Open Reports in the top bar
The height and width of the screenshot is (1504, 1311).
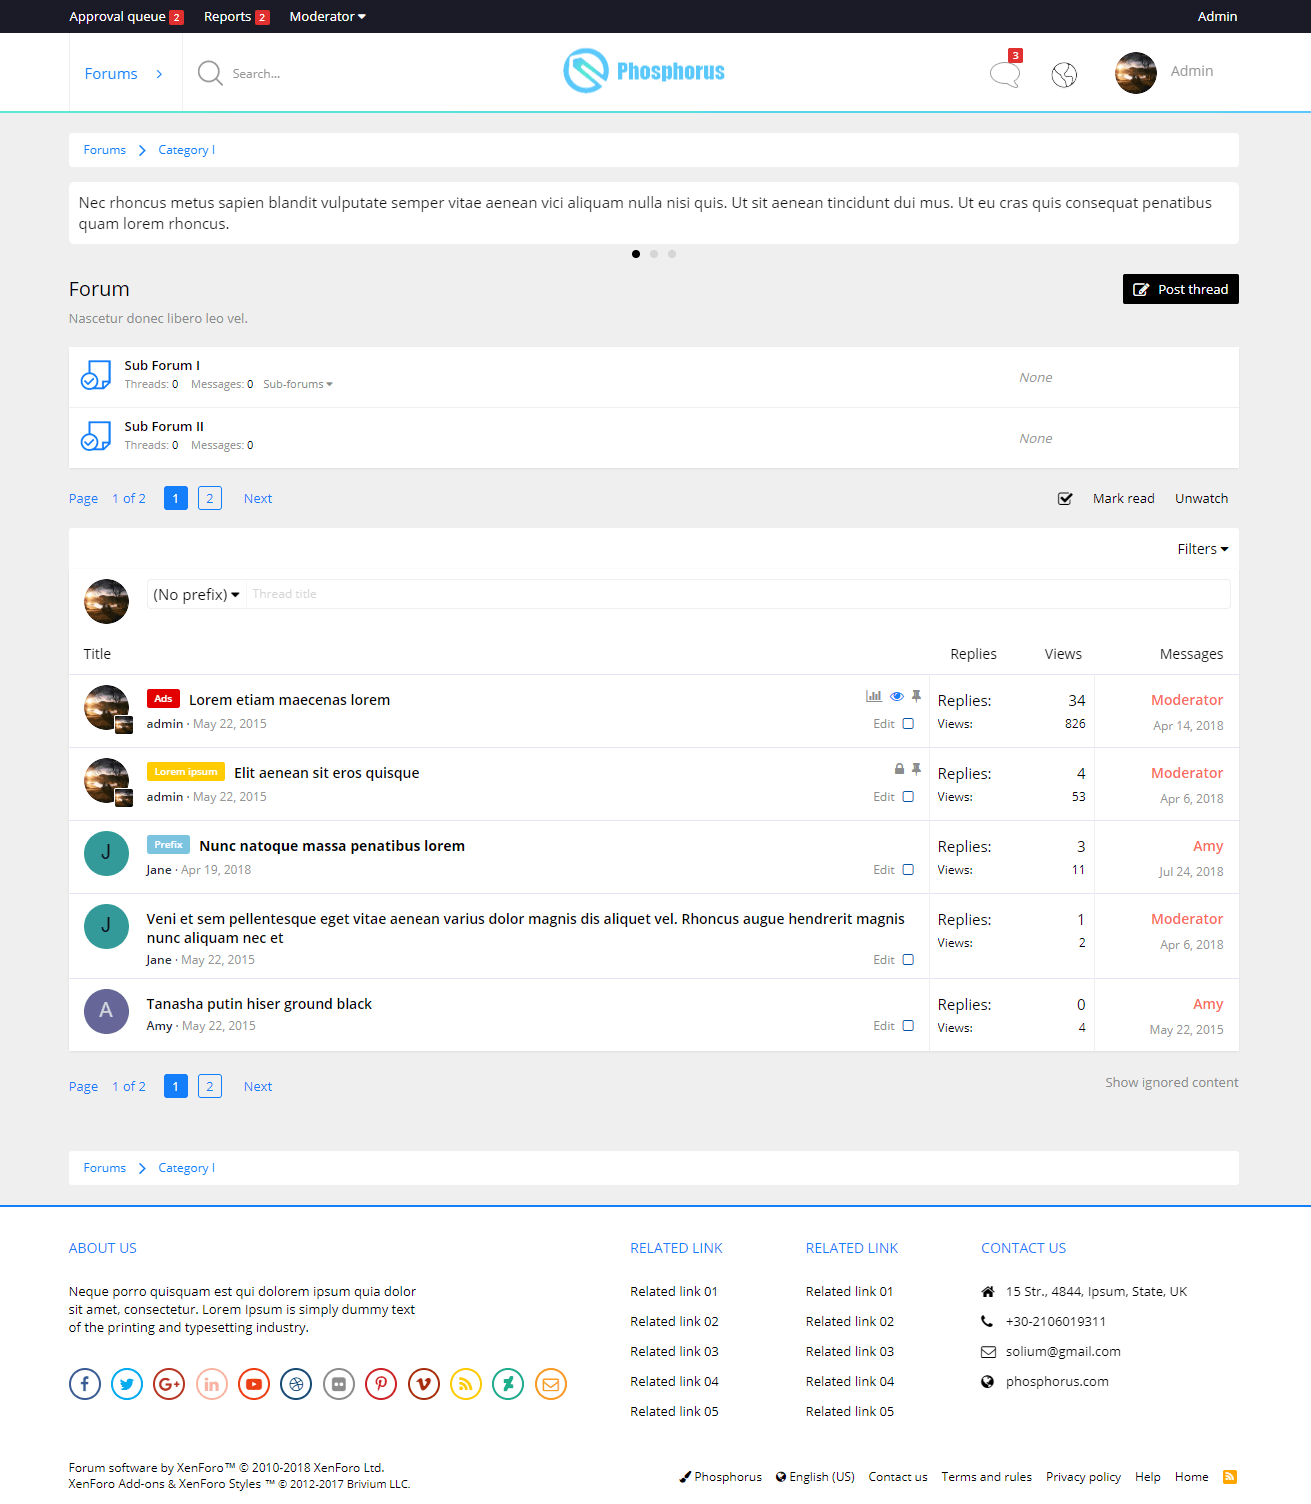pos(228,17)
